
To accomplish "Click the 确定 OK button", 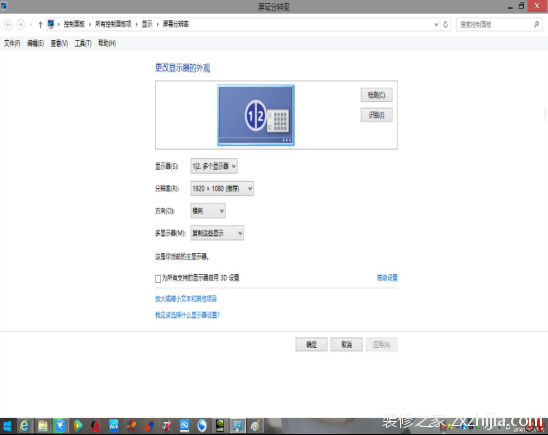I will click(311, 345).
